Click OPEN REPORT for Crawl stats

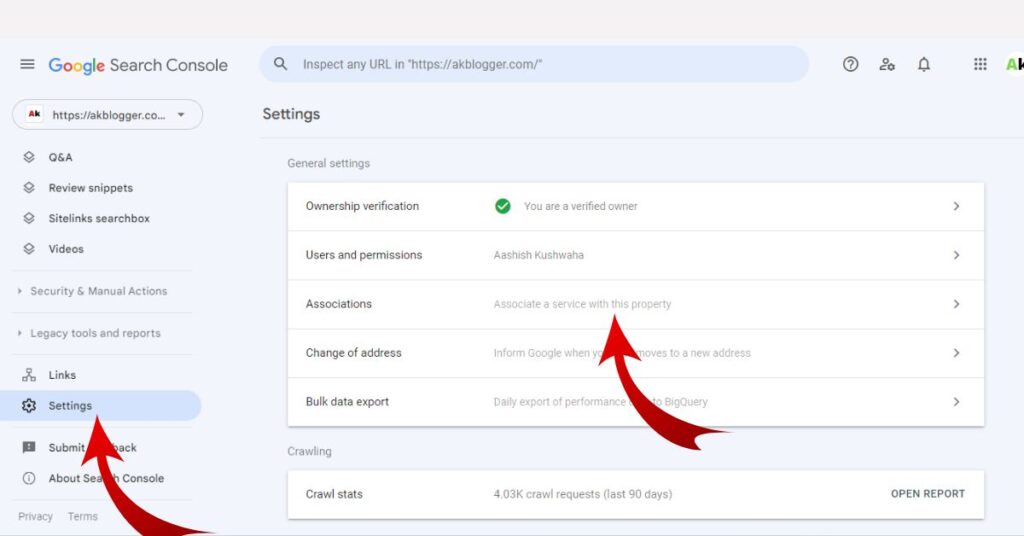927,494
